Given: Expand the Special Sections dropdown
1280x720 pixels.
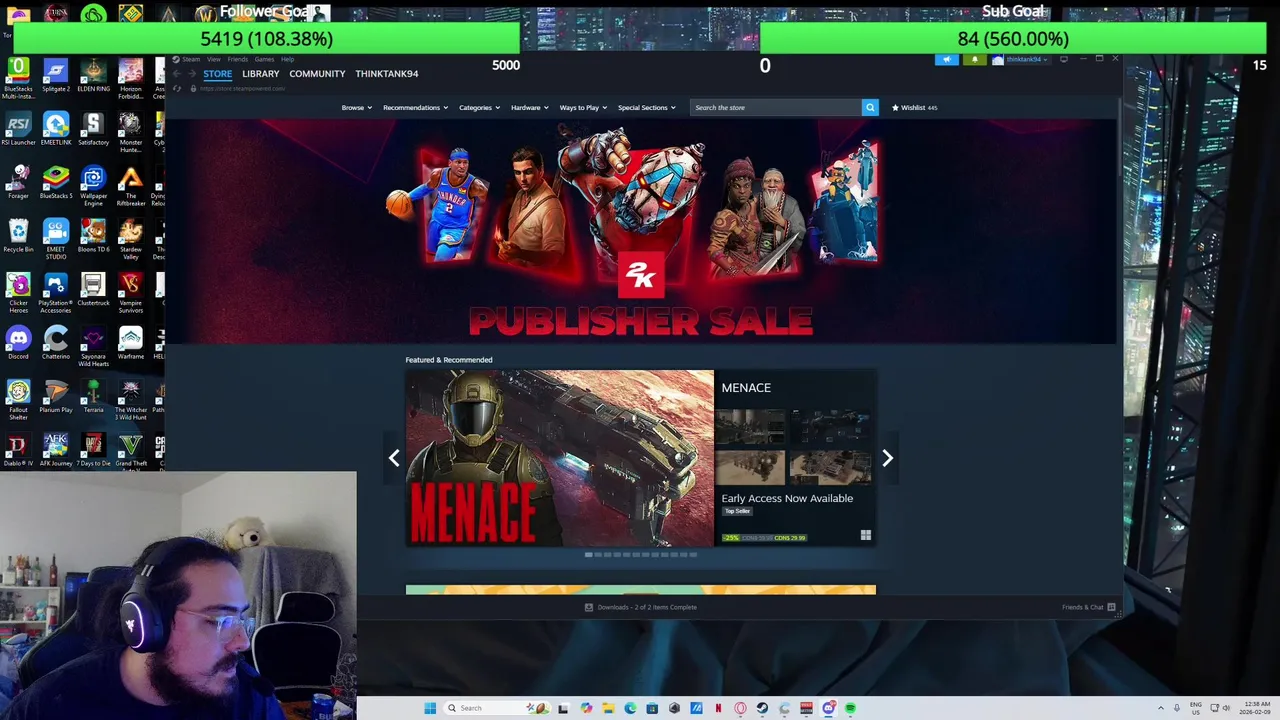Looking at the screenshot, I should 646,107.
